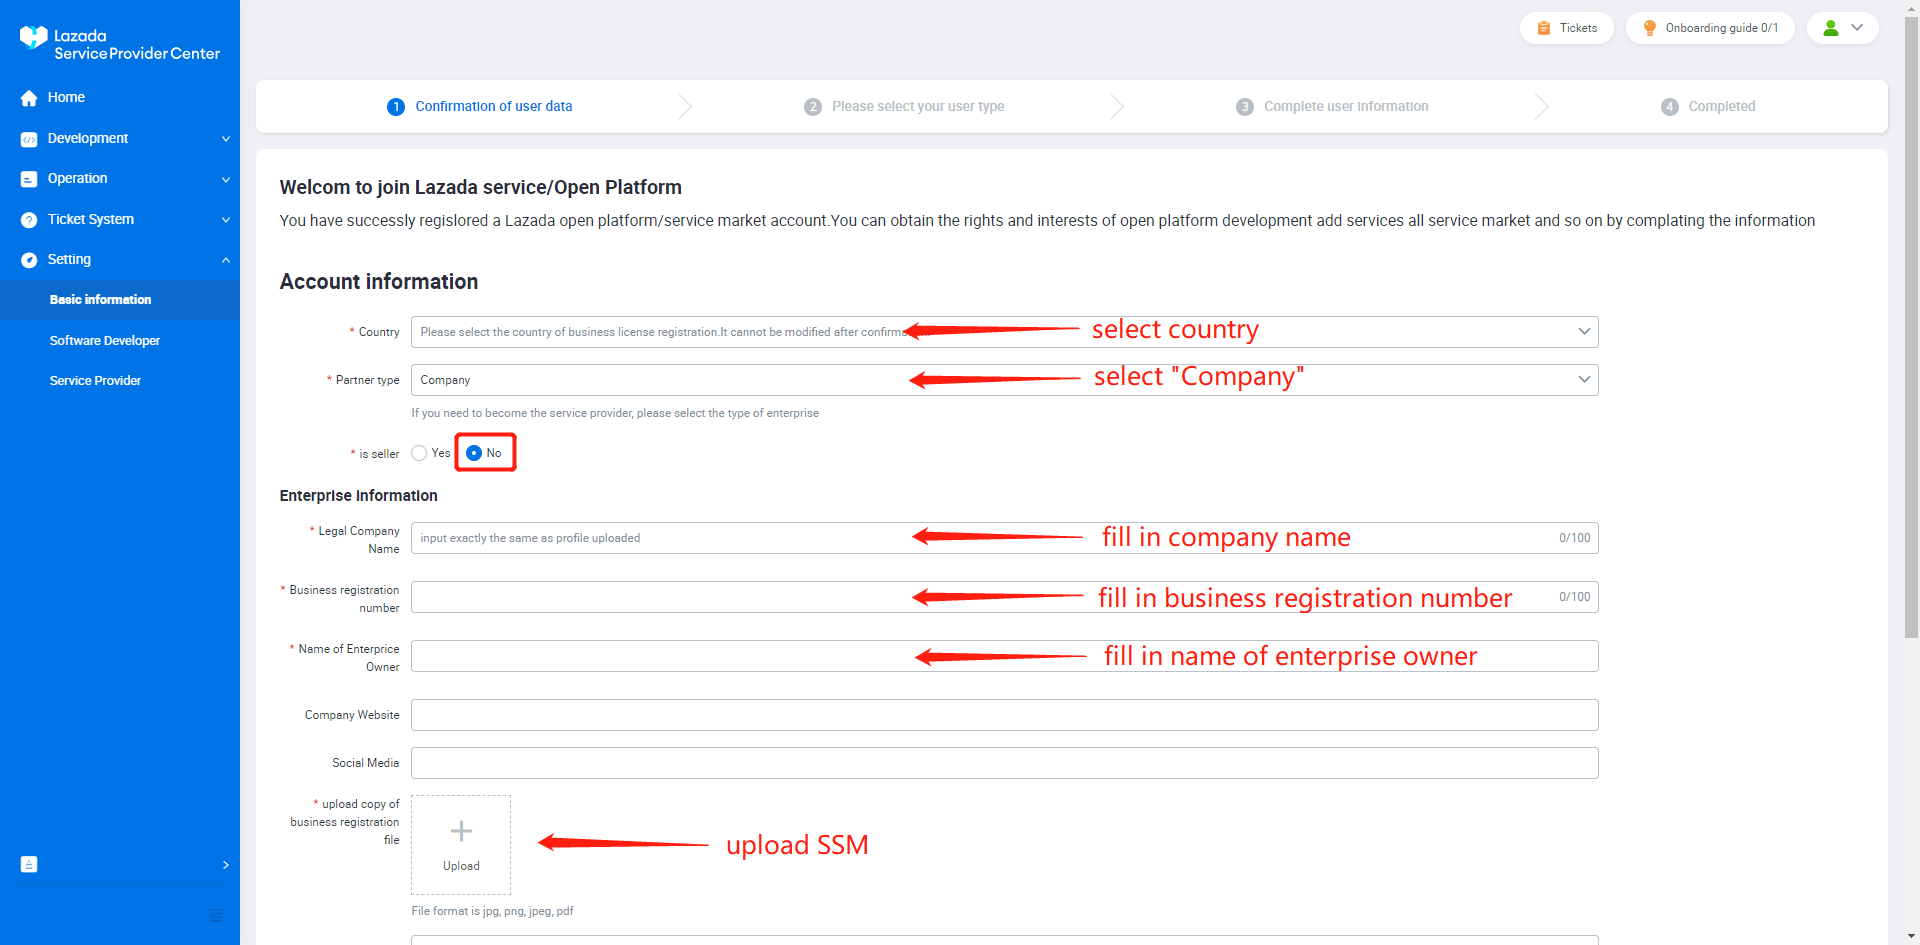Click the scrollbar top arrow
Viewport: 1920px width, 945px height.
[x=1911, y=7]
